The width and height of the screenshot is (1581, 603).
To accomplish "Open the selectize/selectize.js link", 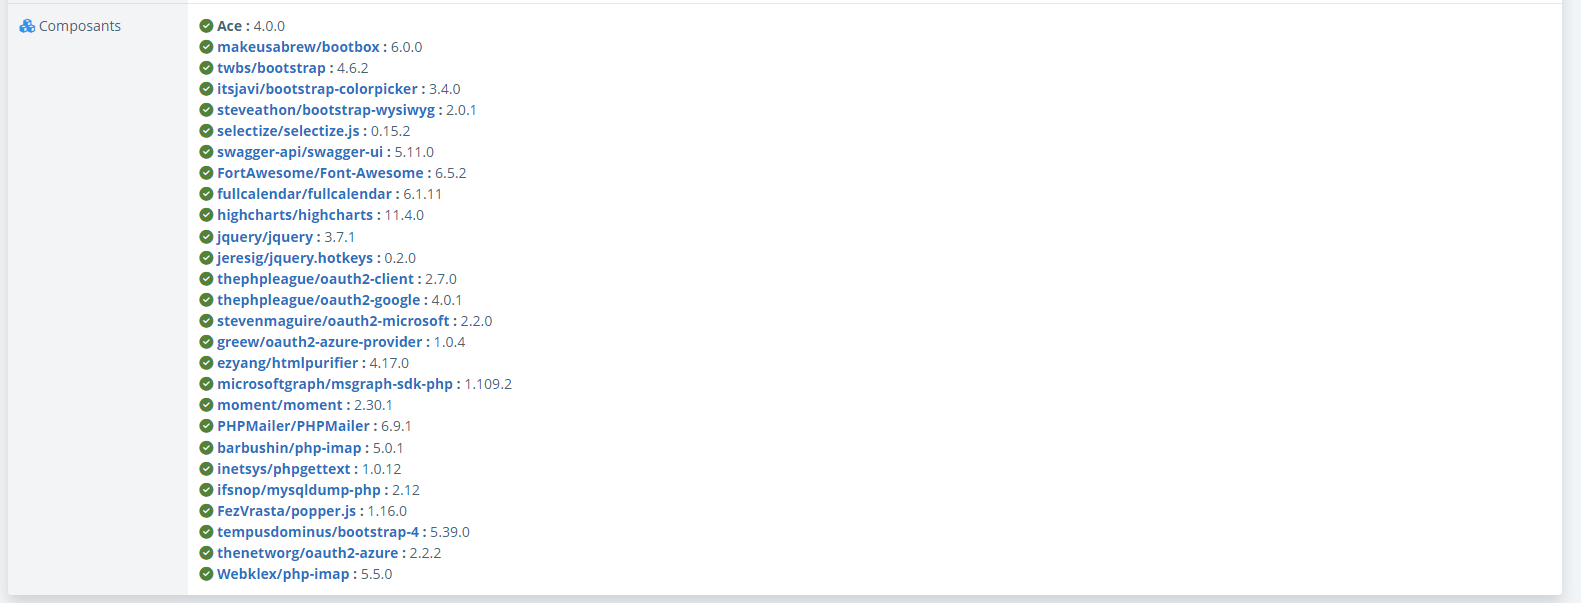I will pos(288,131).
